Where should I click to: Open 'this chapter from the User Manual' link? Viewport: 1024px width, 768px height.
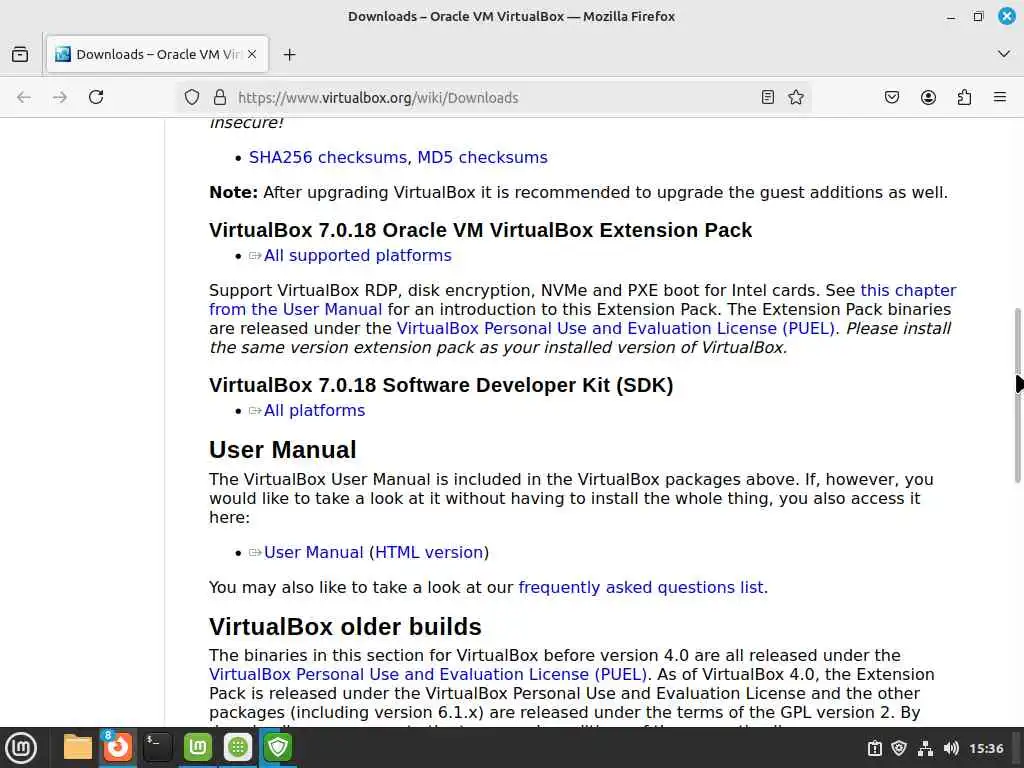pos(583,300)
